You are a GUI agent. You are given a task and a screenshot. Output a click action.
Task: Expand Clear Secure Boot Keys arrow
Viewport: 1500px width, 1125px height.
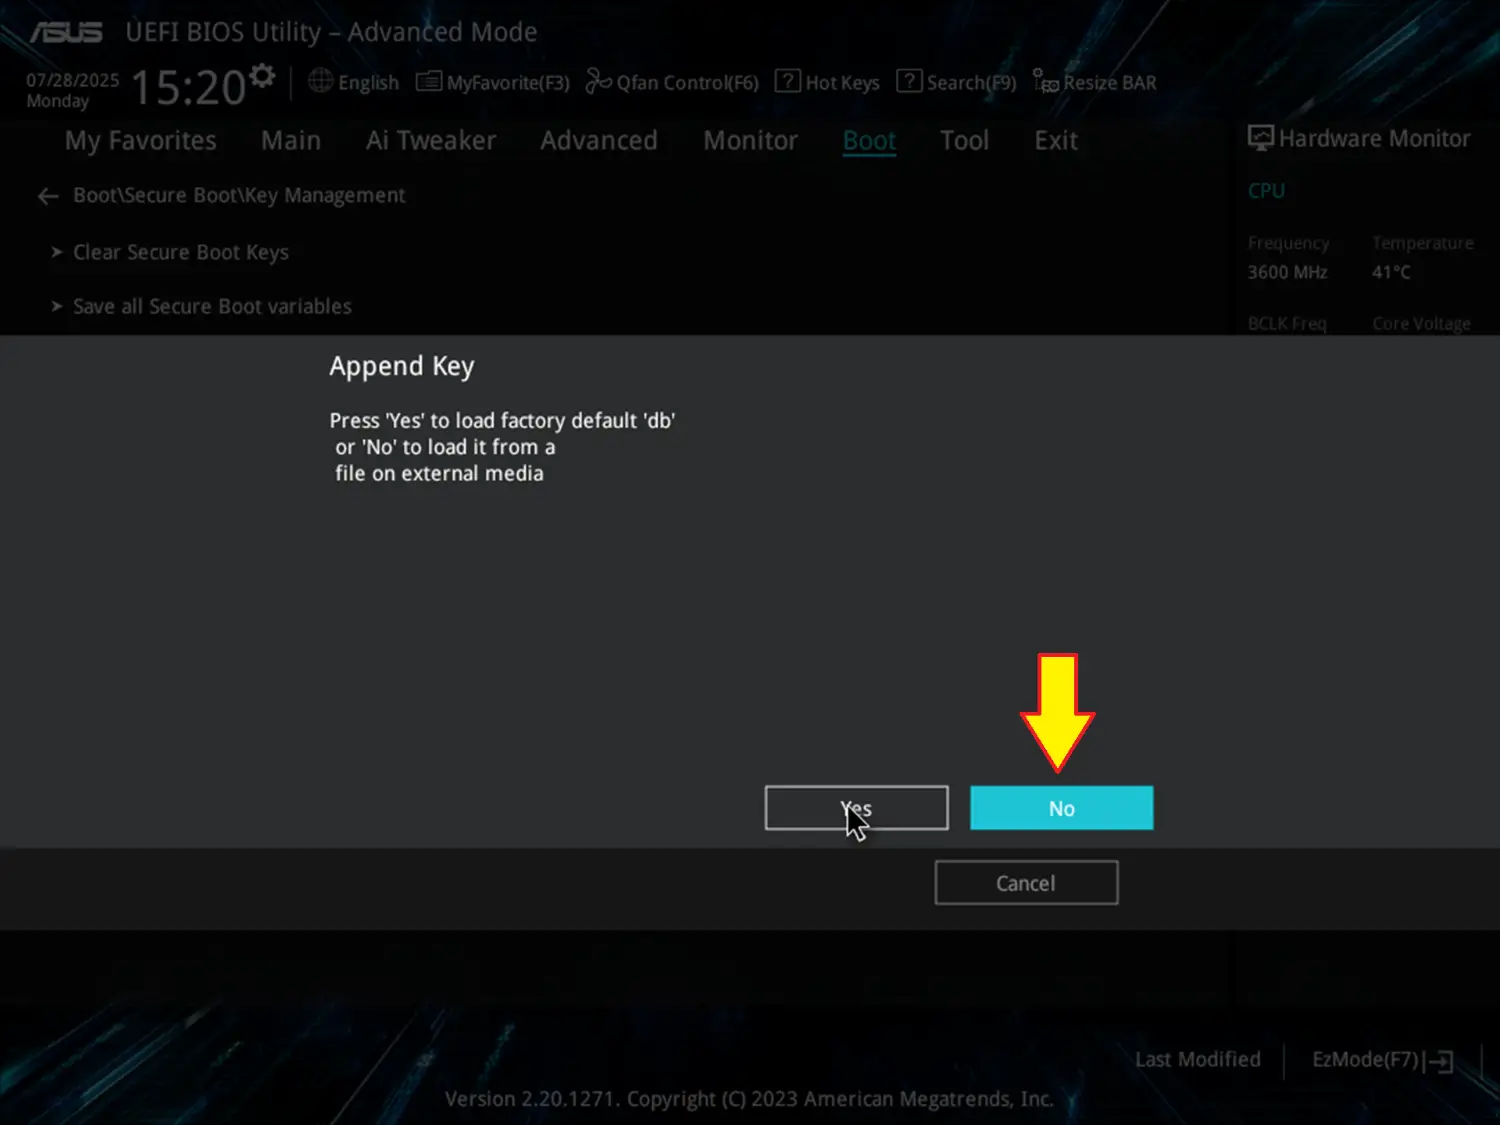click(x=57, y=252)
